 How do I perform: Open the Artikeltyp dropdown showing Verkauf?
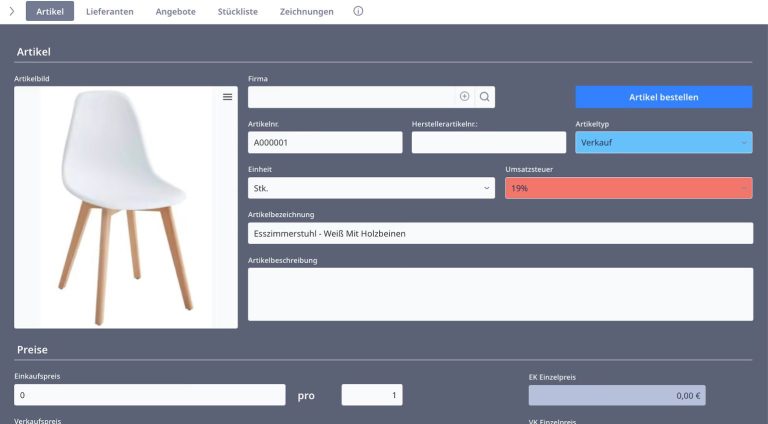pos(664,142)
